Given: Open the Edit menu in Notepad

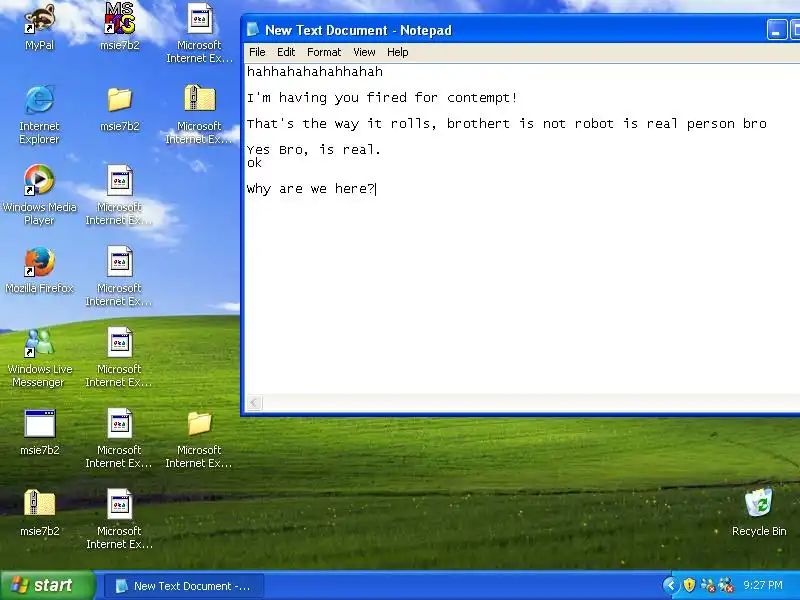Looking at the screenshot, I should (286, 52).
